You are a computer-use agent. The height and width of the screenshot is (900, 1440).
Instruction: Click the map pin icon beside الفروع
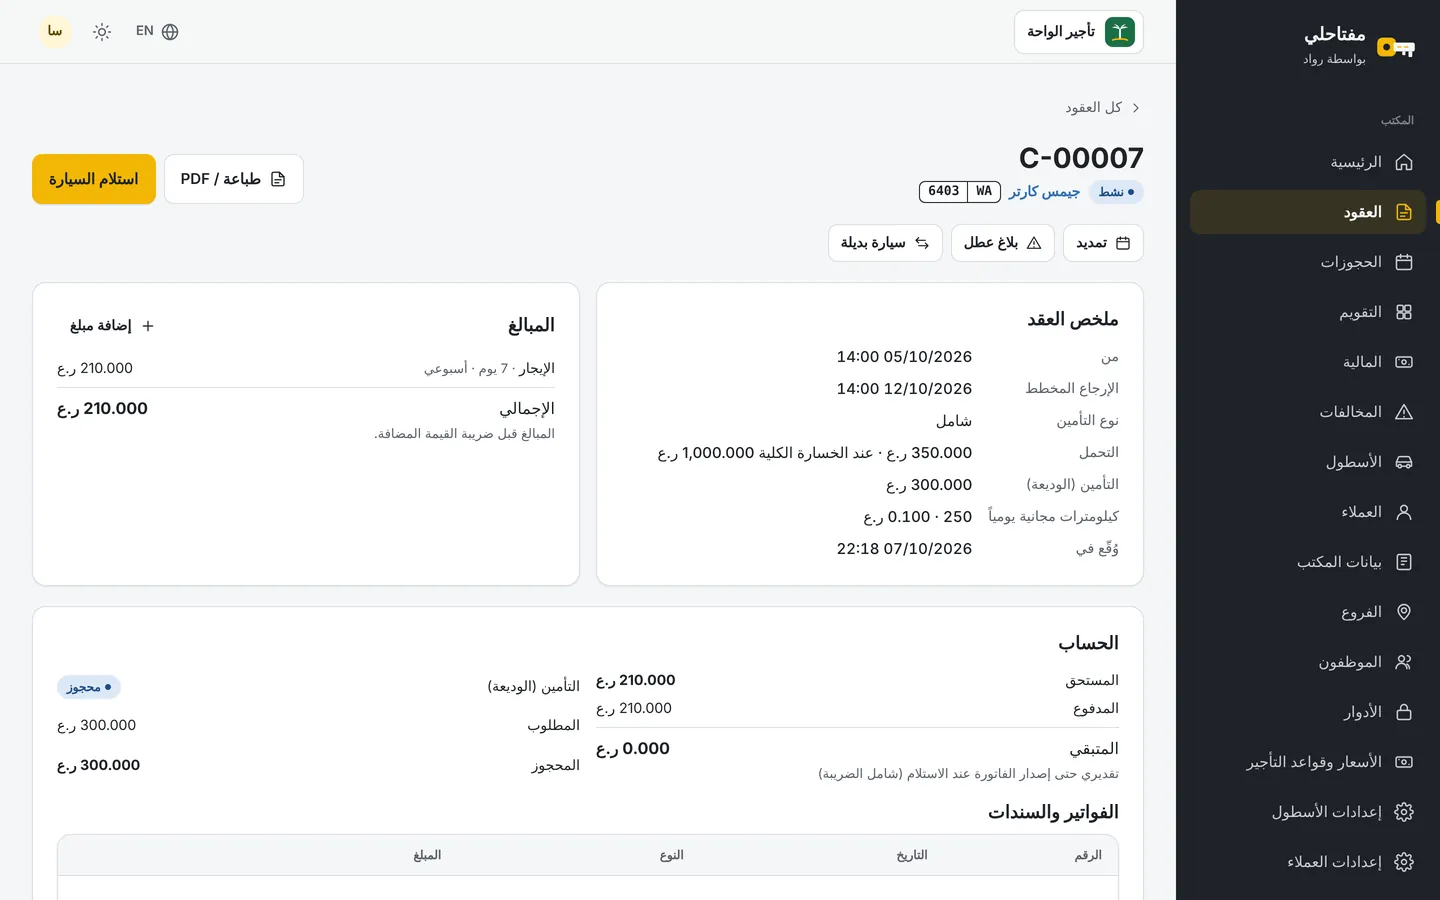(1404, 612)
